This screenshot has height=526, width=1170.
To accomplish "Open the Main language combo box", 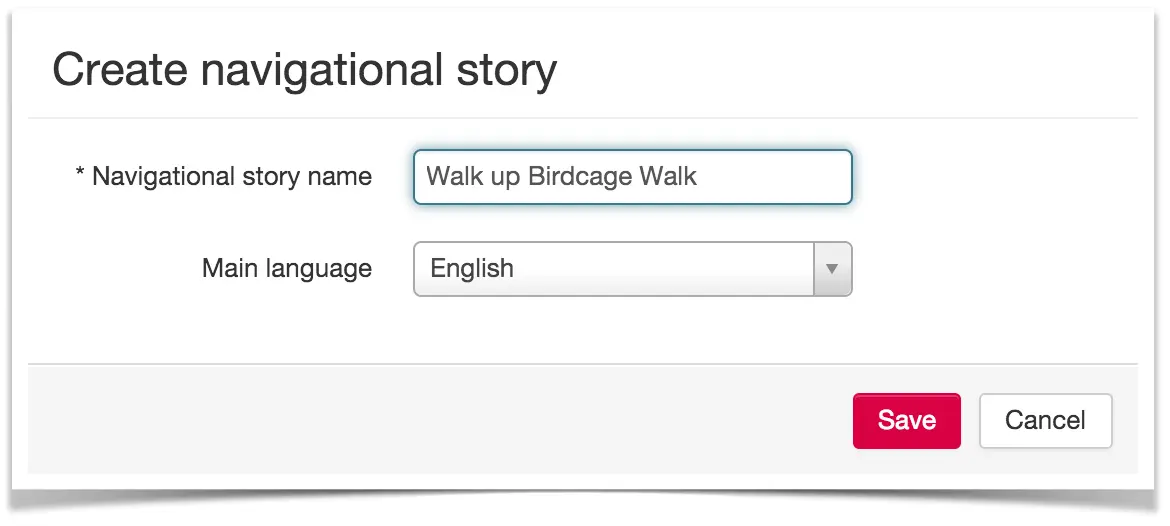I will pos(633,269).
